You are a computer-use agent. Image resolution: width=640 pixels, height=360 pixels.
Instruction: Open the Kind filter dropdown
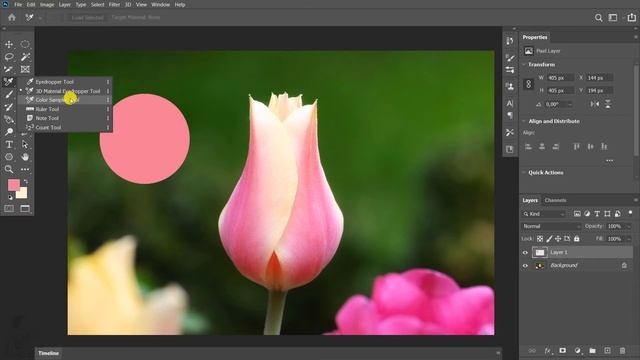[x=544, y=214]
